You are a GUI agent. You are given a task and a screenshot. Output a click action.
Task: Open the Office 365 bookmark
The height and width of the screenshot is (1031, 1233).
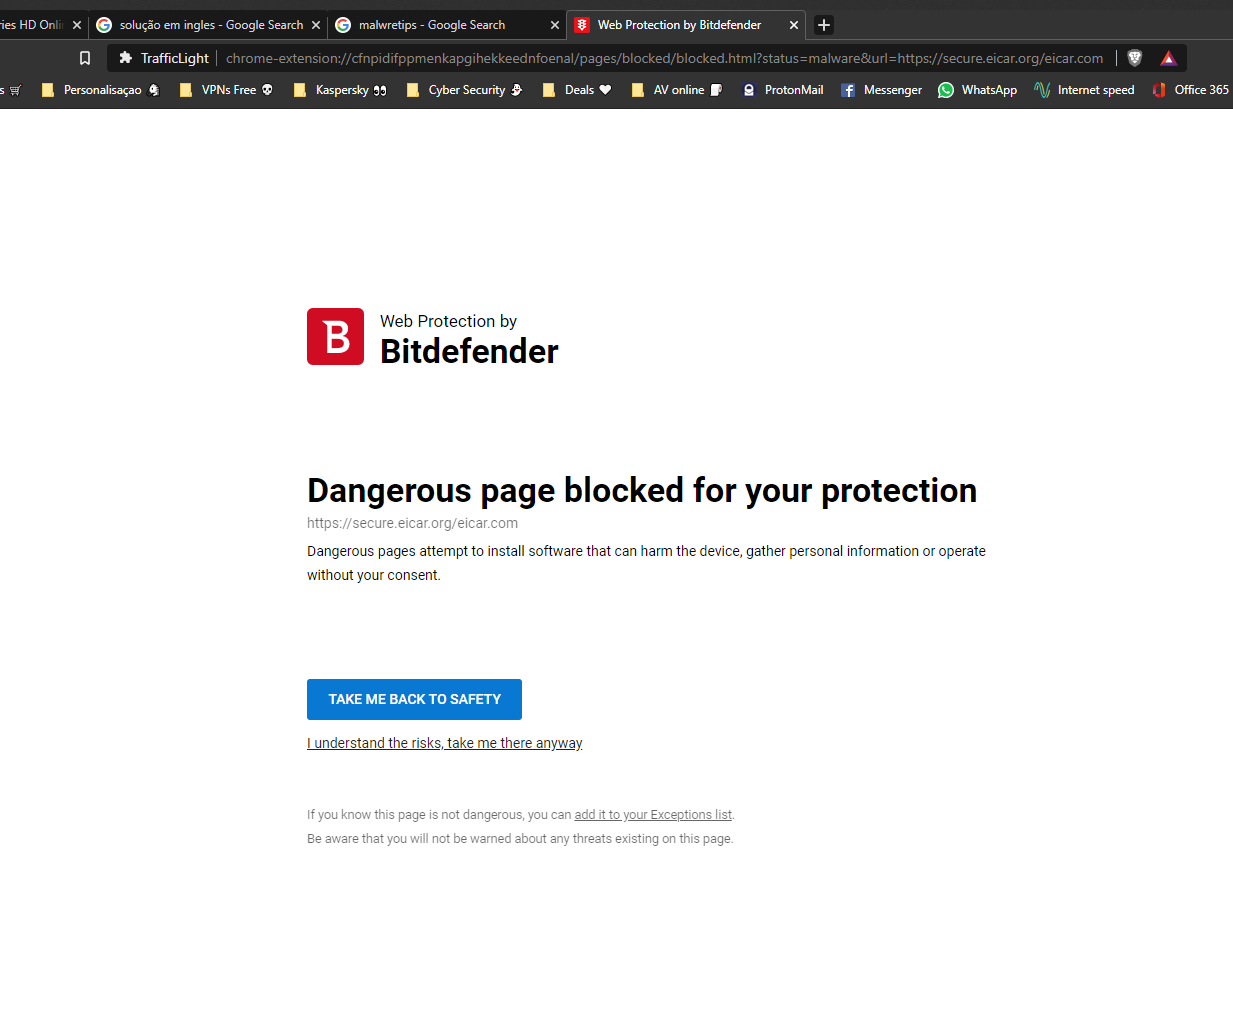[1190, 90]
